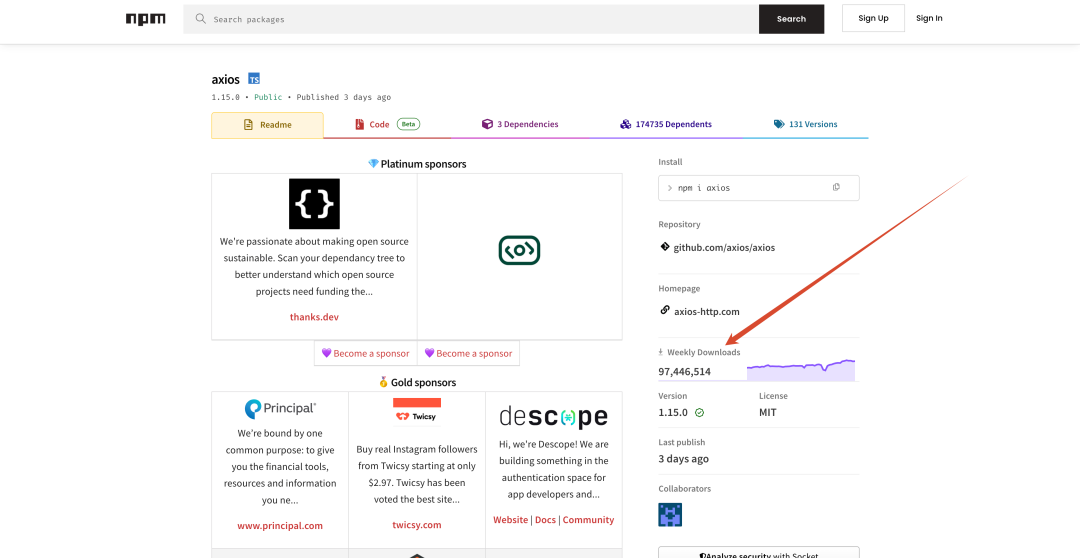
Task: Open the Principal sponsor logo
Action: tap(280, 408)
